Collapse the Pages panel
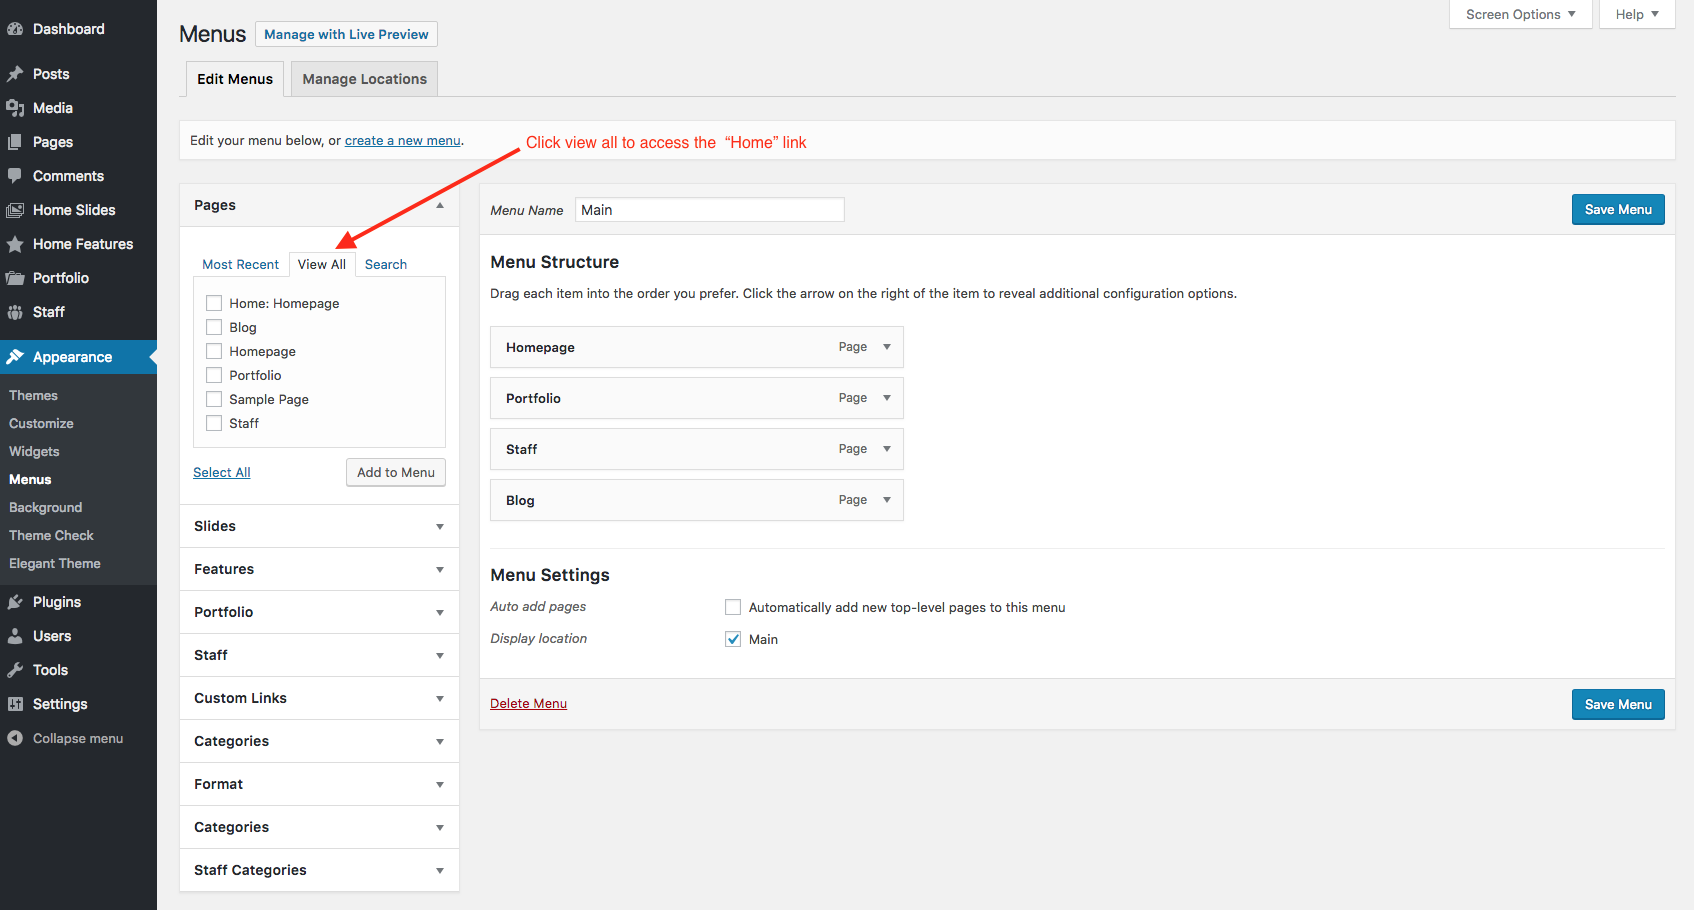Image resolution: width=1694 pixels, height=910 pixels. 440,204
